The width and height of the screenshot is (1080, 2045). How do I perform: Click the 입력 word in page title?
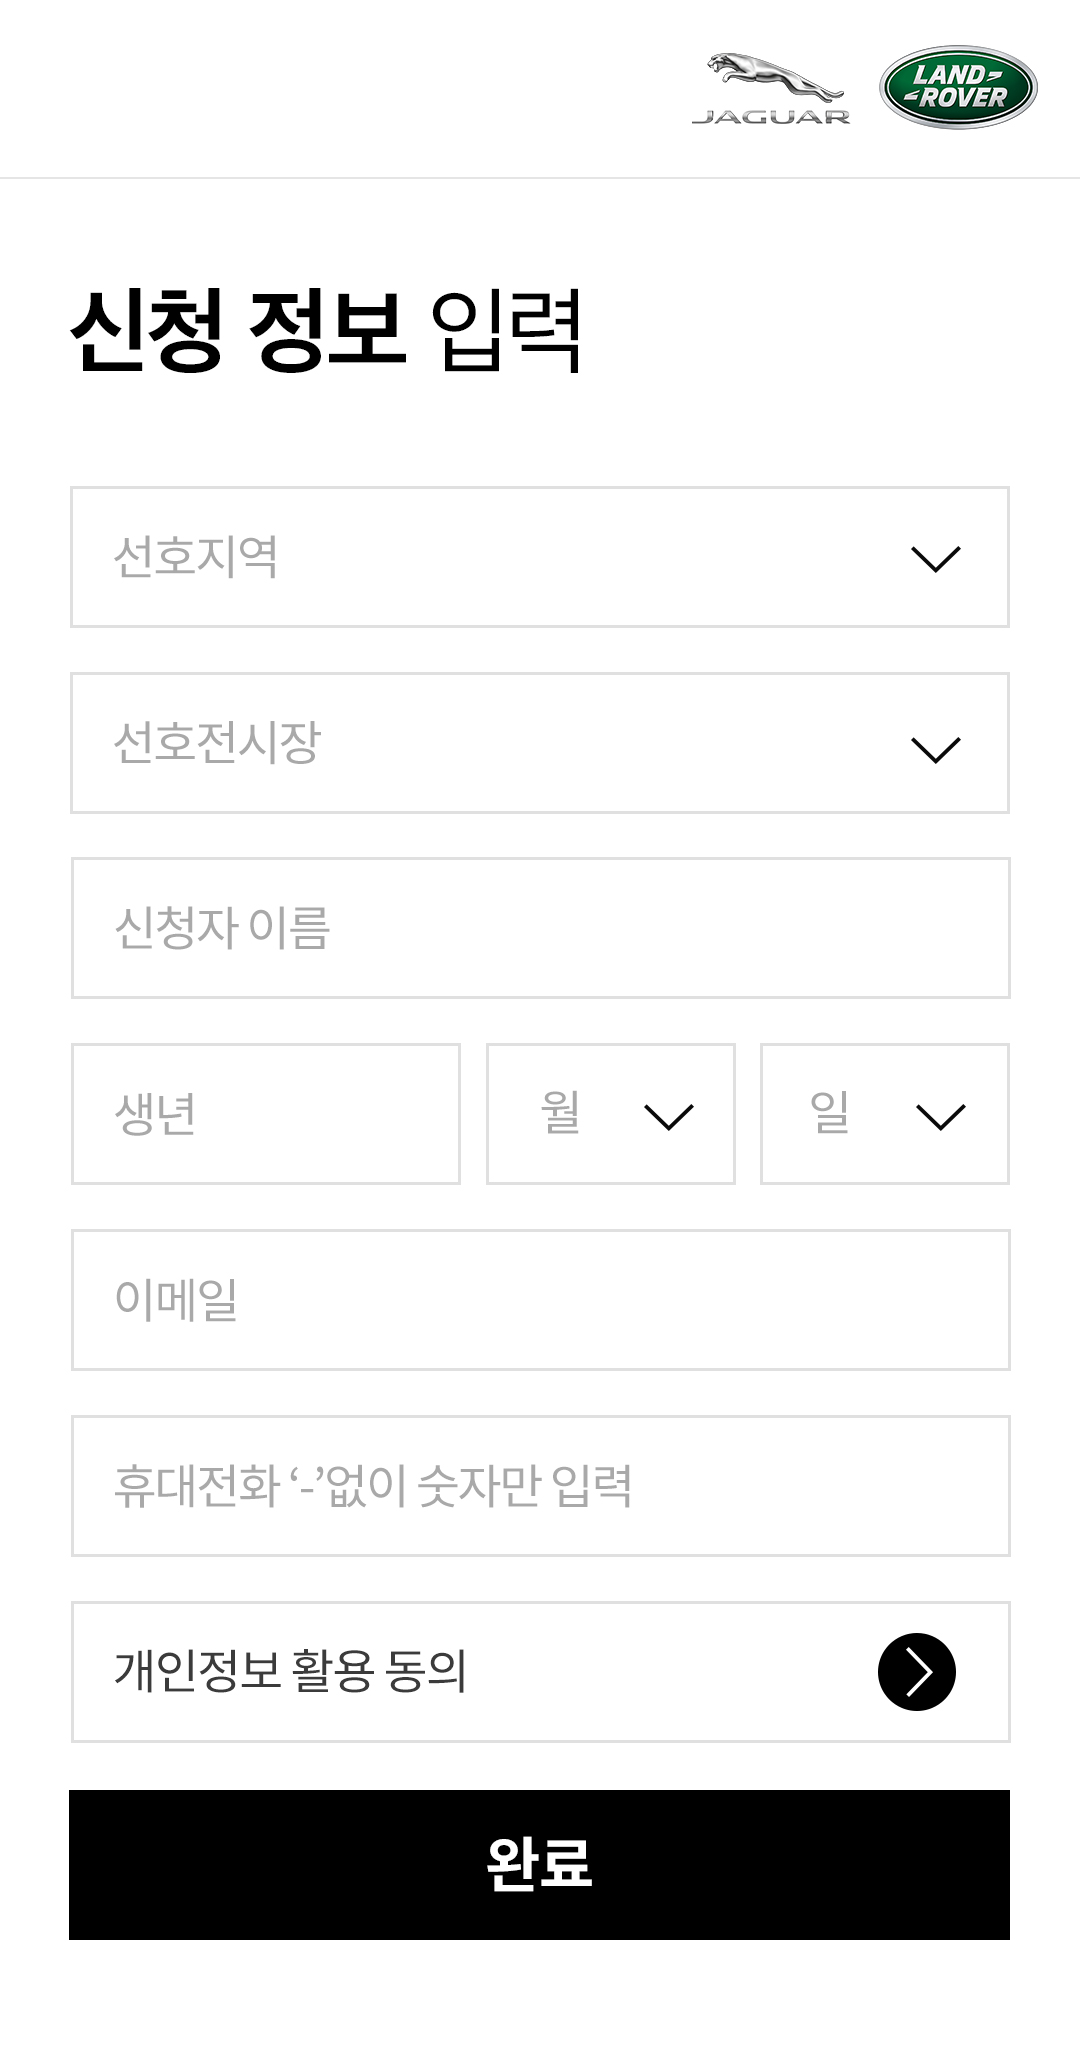(x=506, y=330)
